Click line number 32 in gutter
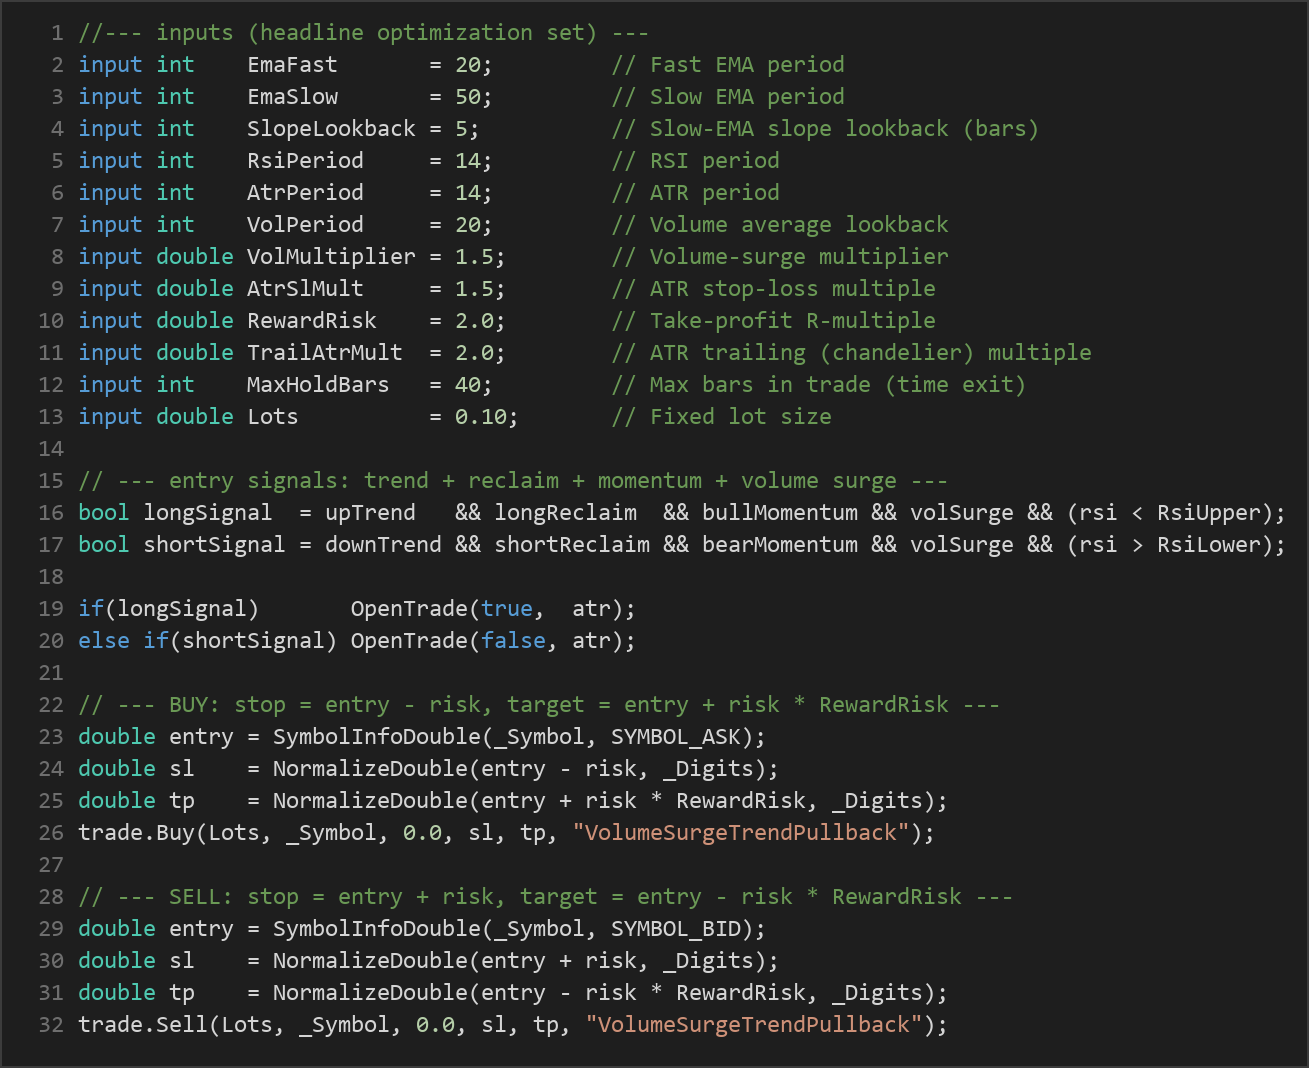 coord(51,1025)
